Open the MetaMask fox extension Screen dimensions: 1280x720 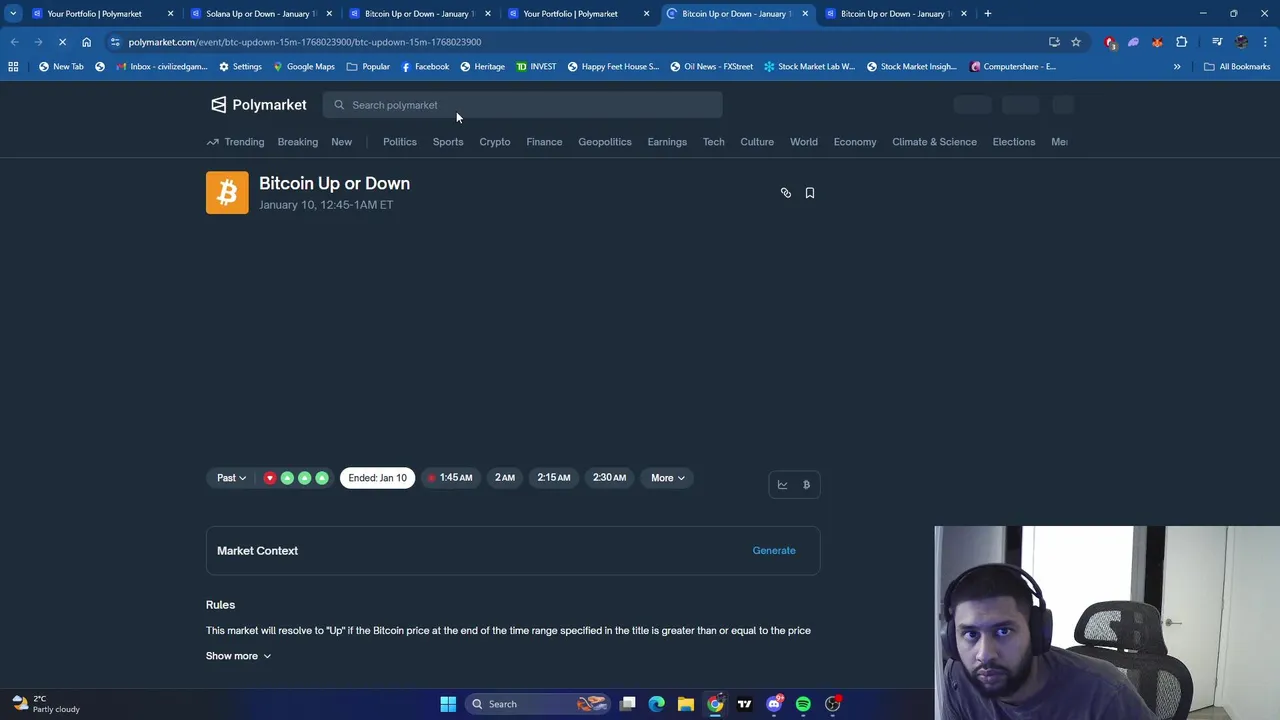click(x=1157, y=42)
